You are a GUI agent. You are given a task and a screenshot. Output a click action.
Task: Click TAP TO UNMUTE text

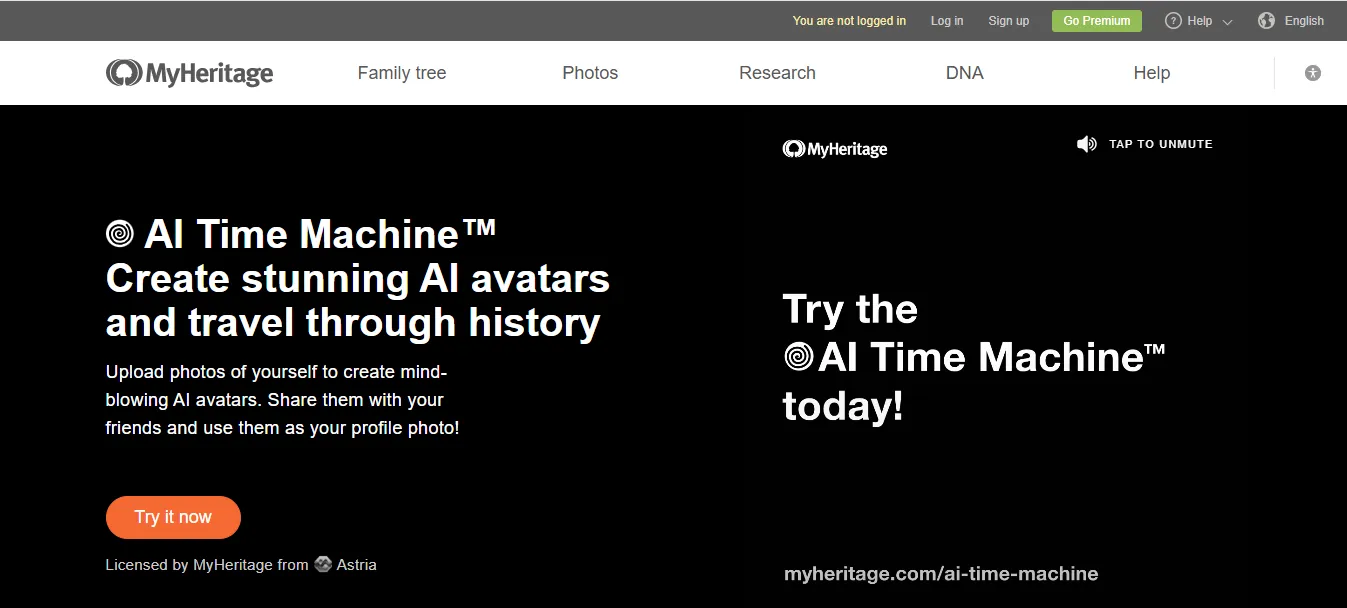(x=1161, y=144)
